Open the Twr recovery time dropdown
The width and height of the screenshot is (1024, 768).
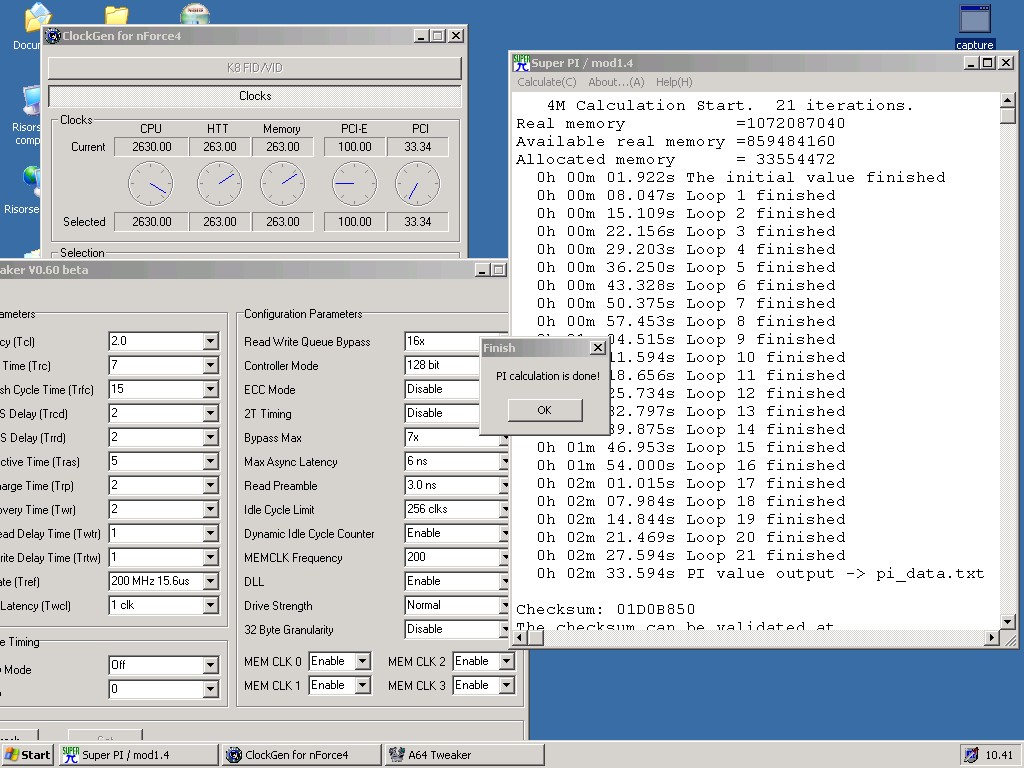pyautogui.click(x=210, y=509)
